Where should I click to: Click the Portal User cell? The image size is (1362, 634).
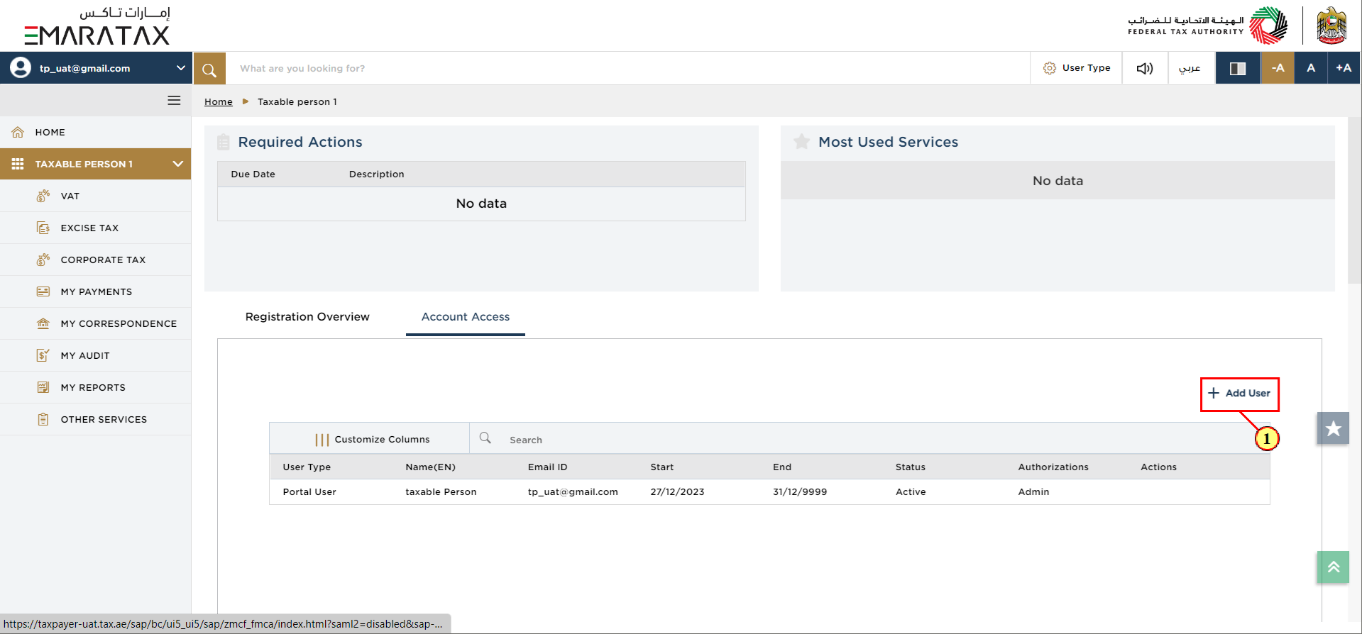click(310, 492)
